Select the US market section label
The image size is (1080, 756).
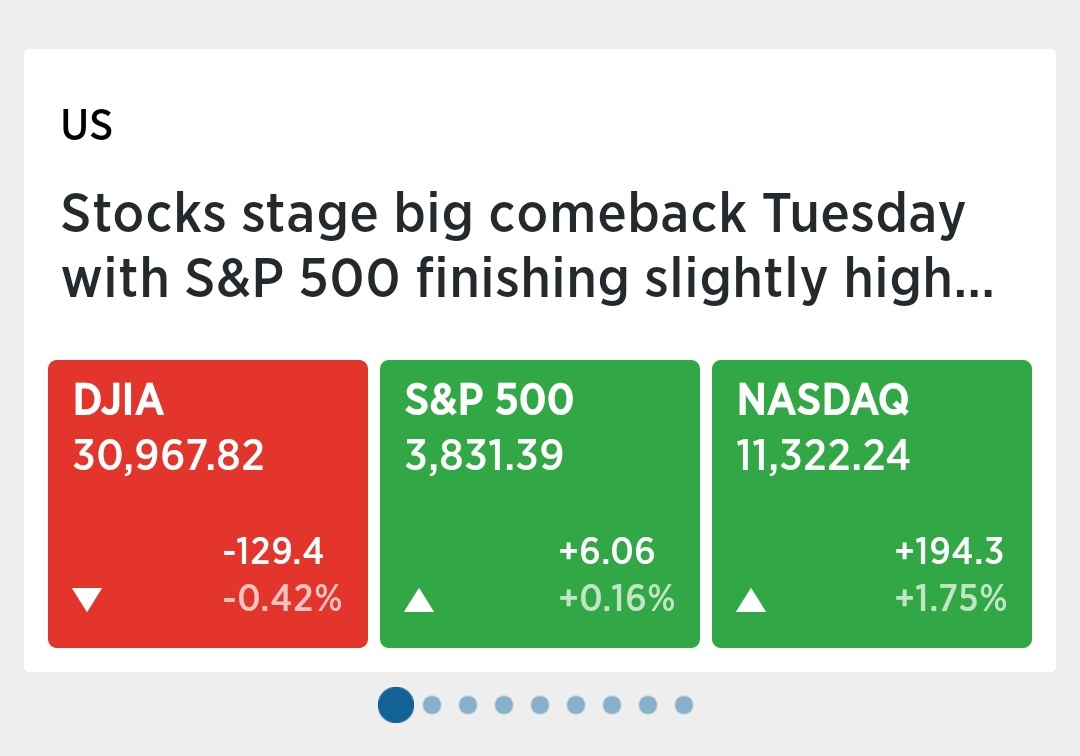[87, 125]
